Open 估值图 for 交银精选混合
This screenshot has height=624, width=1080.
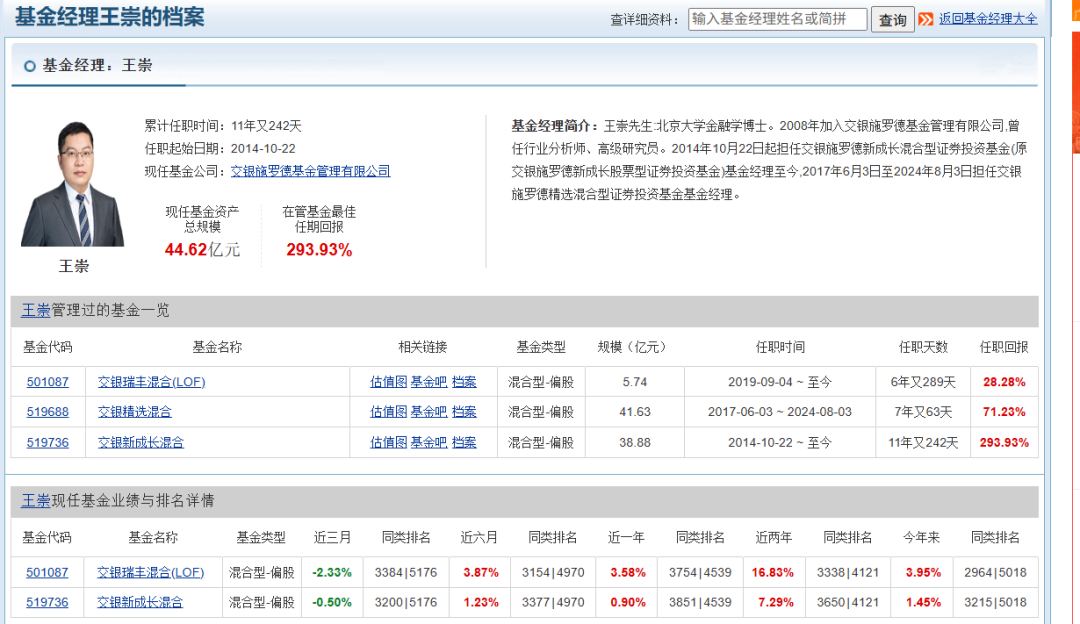pos(388,412)
